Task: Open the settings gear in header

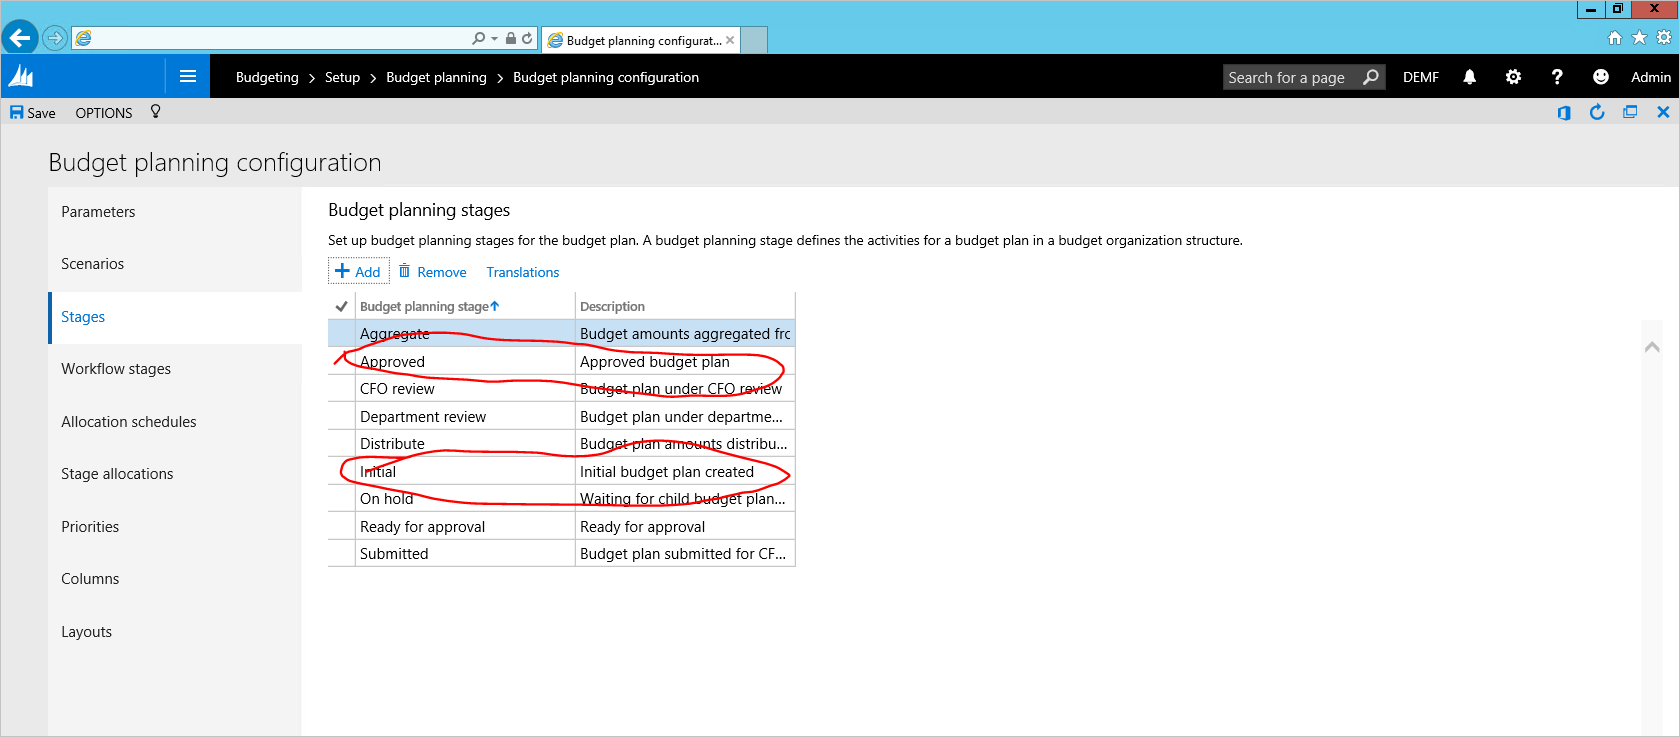Action: coord(1513,77)
